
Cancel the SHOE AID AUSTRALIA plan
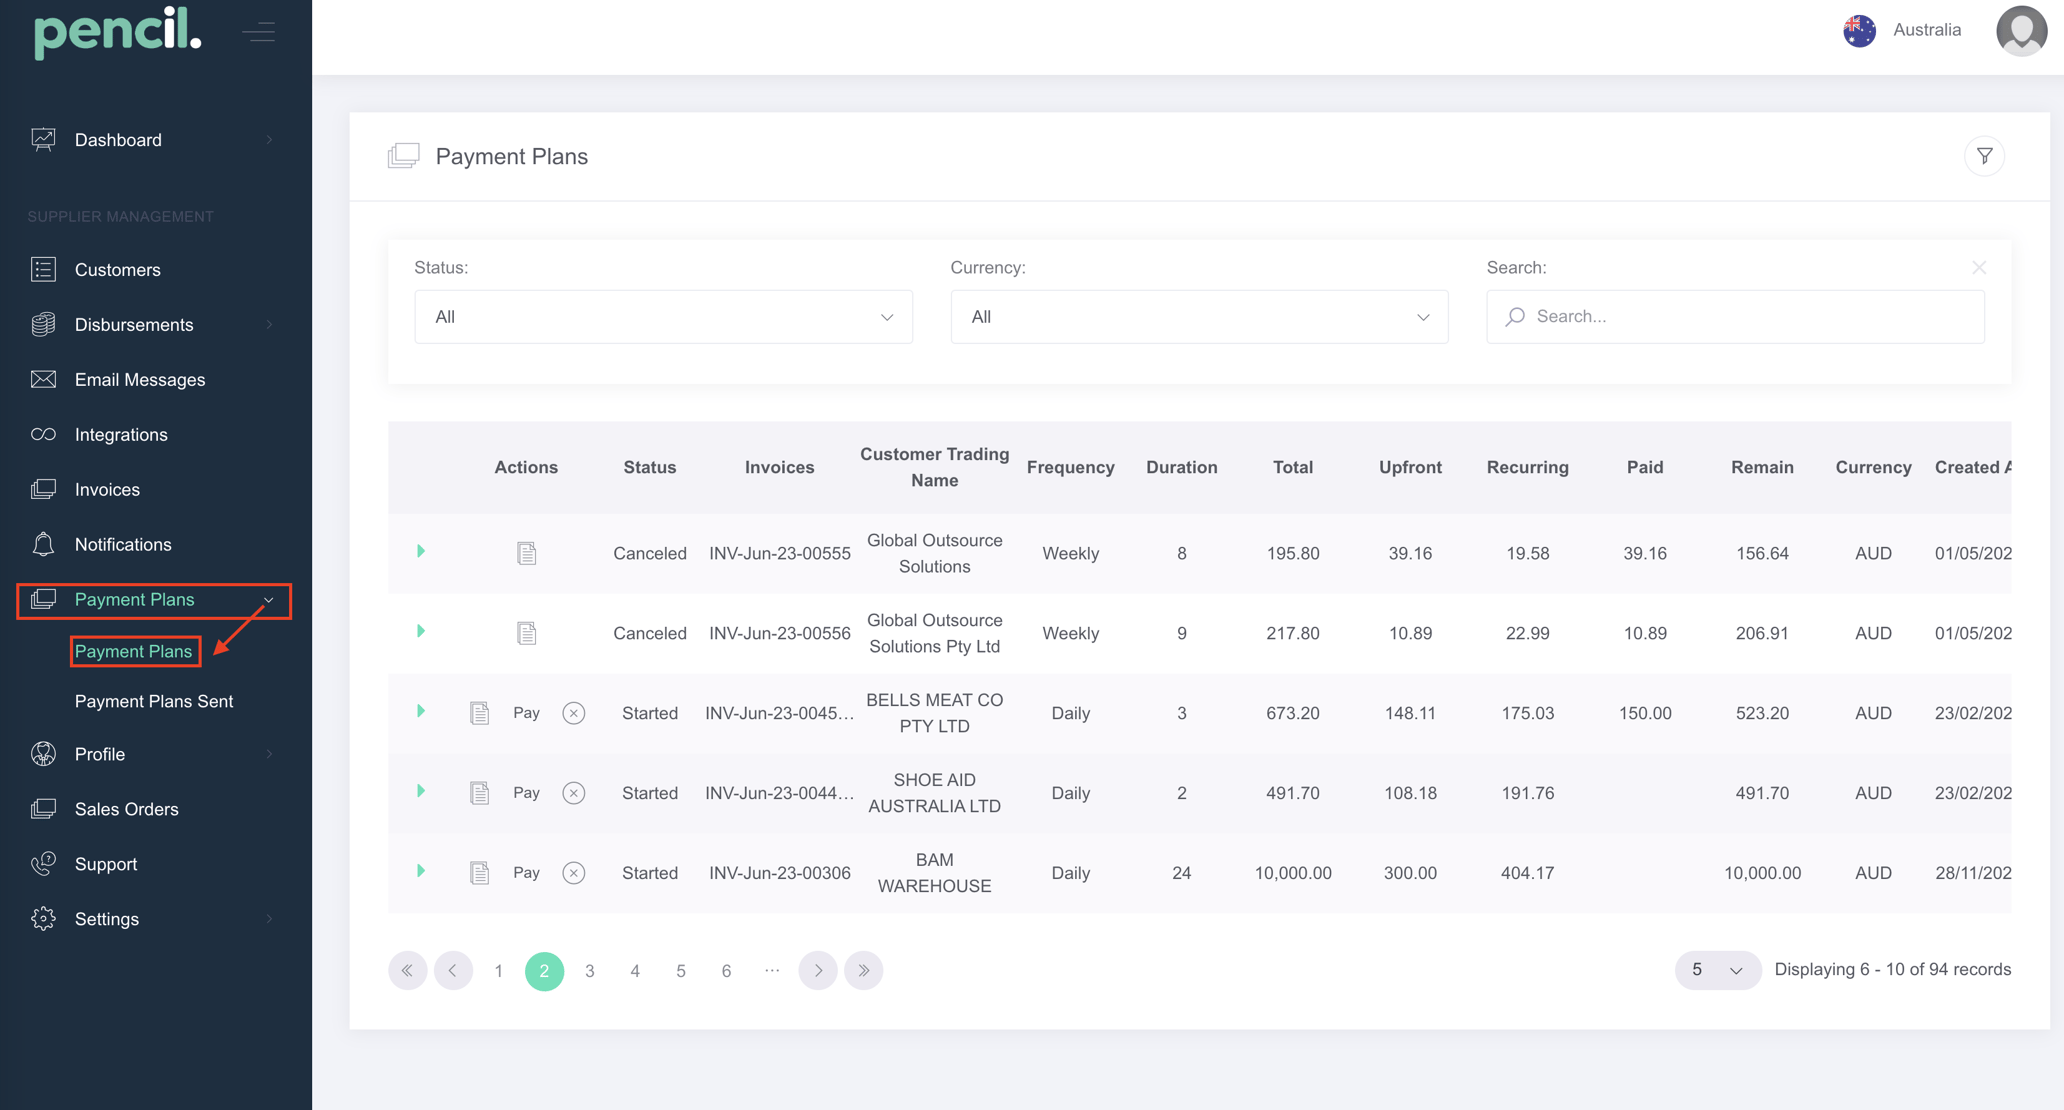[x=573, y=793]
